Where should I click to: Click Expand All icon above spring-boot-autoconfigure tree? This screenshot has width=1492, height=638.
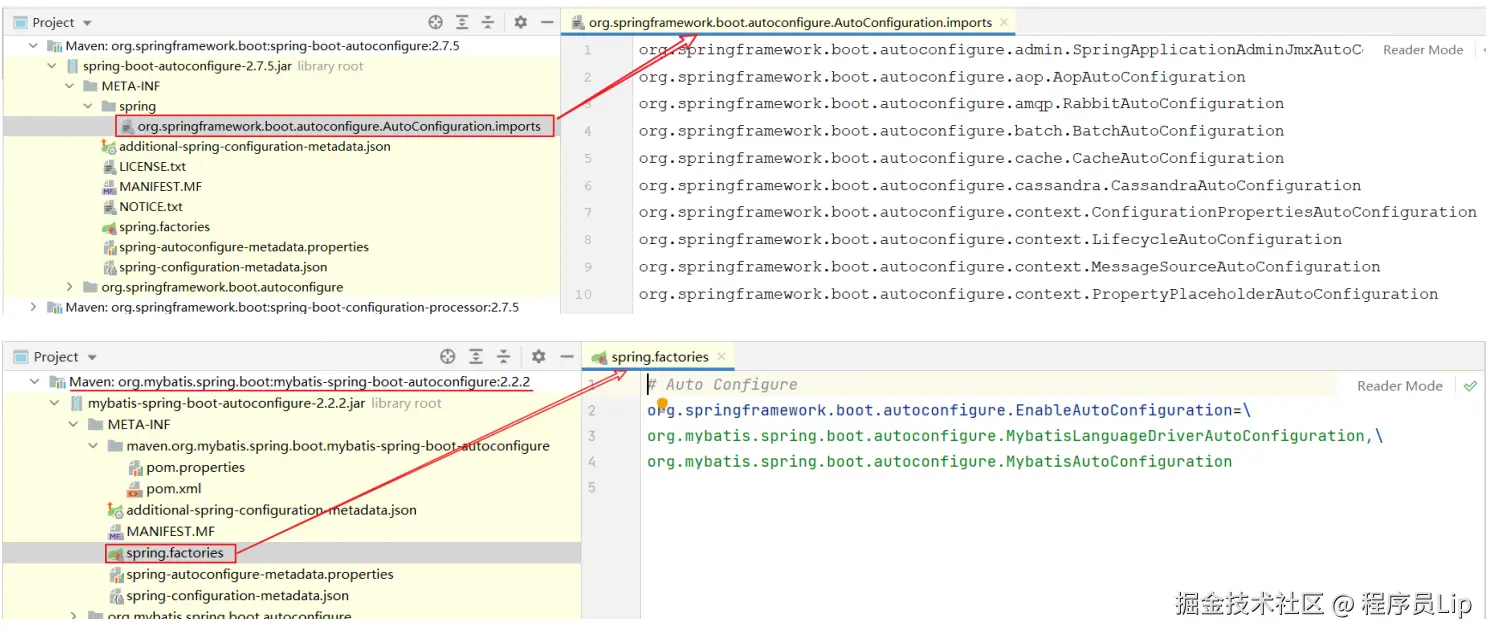click(462, 22)
